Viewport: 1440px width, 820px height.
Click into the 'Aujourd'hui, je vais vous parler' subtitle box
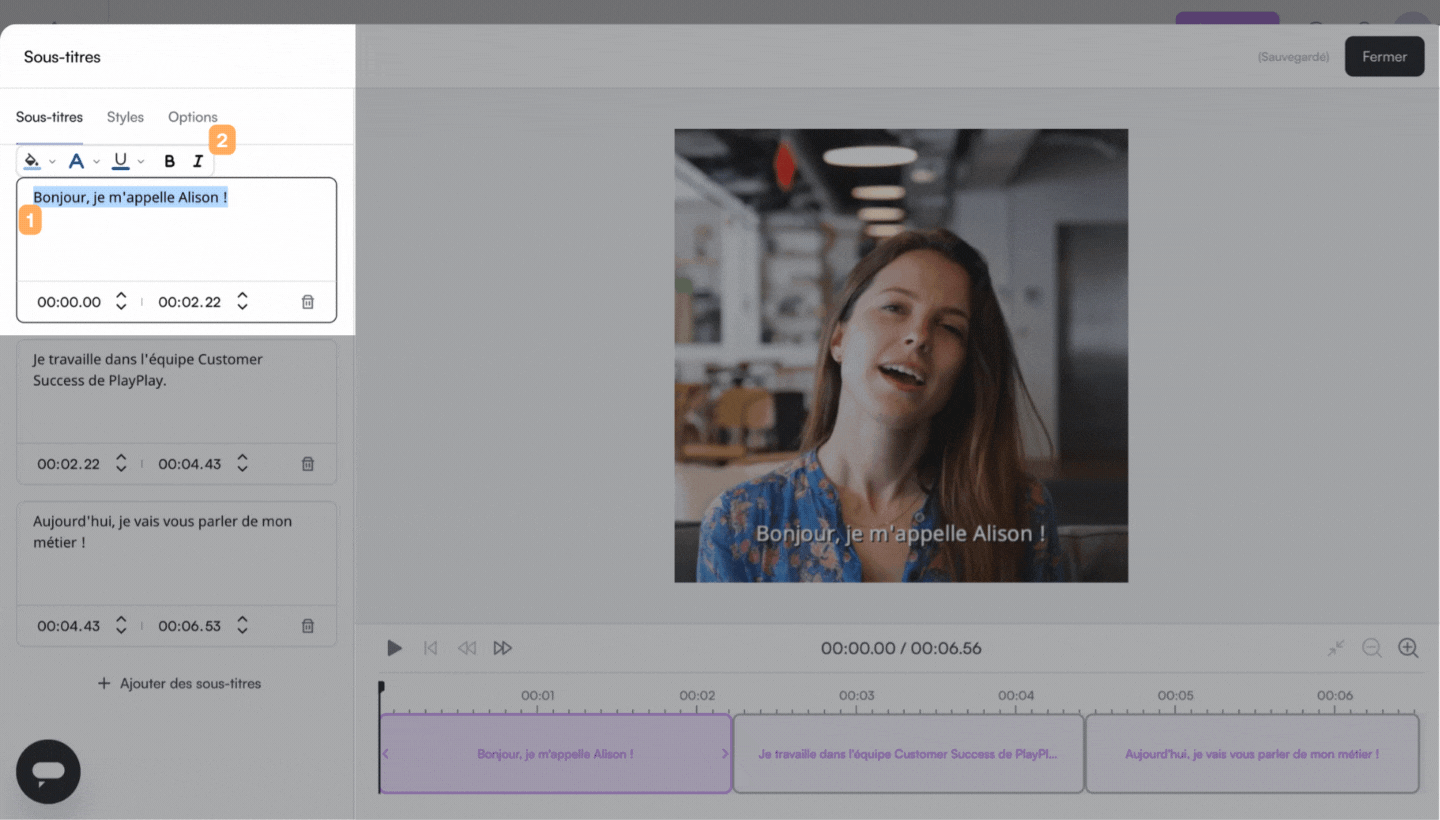click(x=177, y=553)
